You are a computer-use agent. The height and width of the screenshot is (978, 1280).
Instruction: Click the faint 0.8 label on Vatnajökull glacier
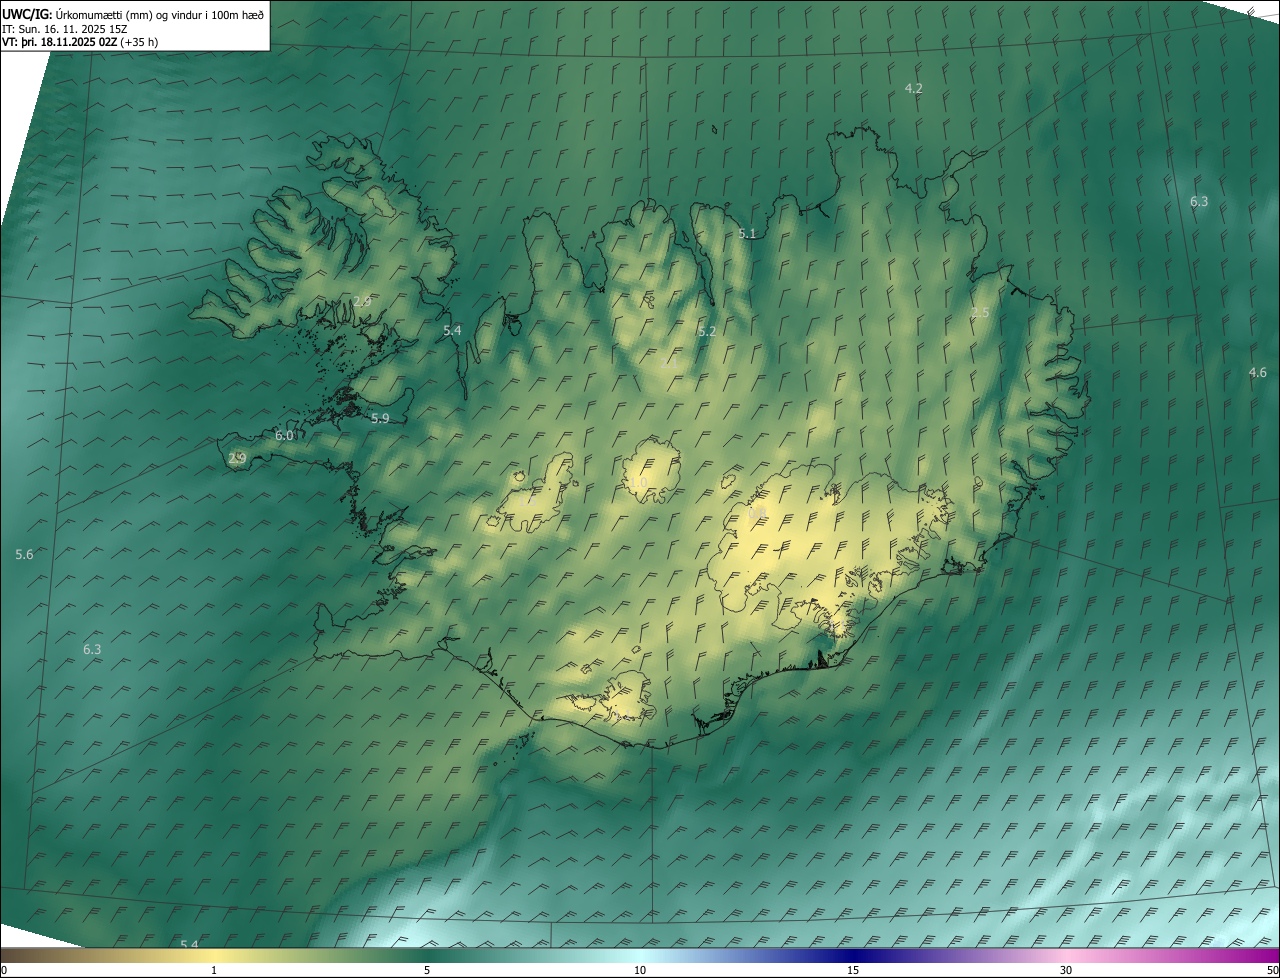(x=757, y=513)
